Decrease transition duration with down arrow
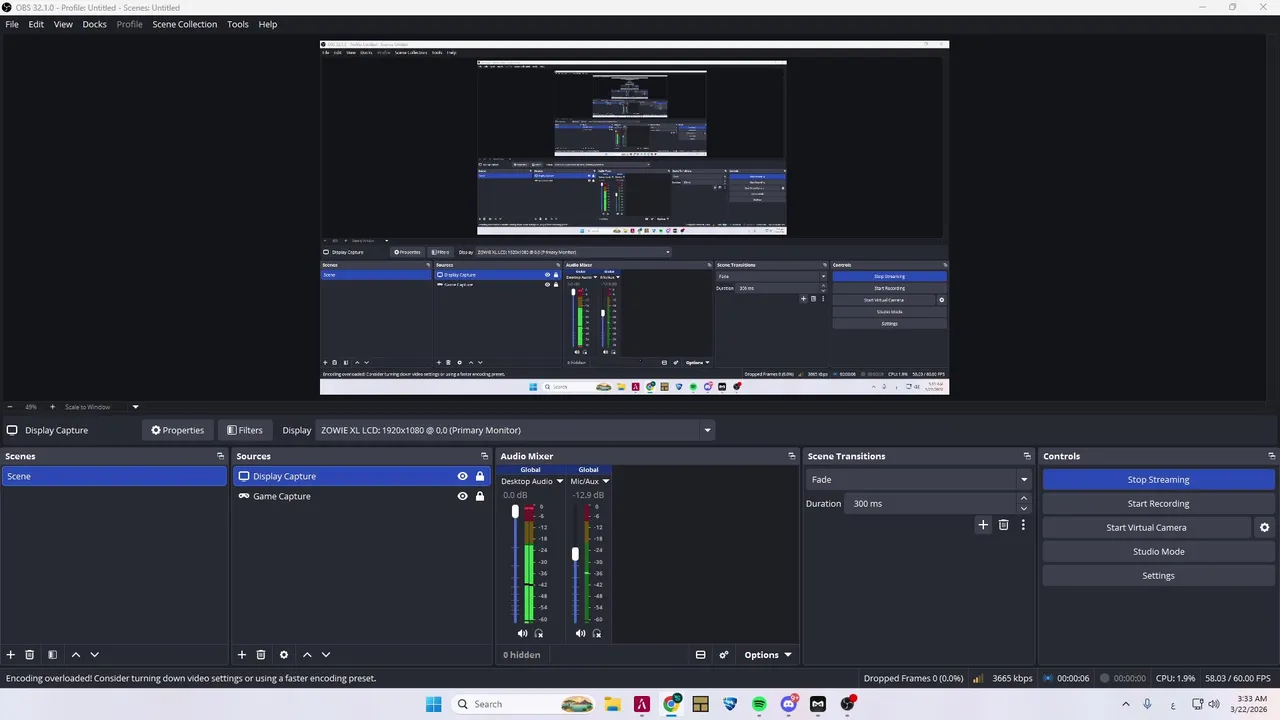This screenshot has width=1280, height=720. (x=1023, y=509)
